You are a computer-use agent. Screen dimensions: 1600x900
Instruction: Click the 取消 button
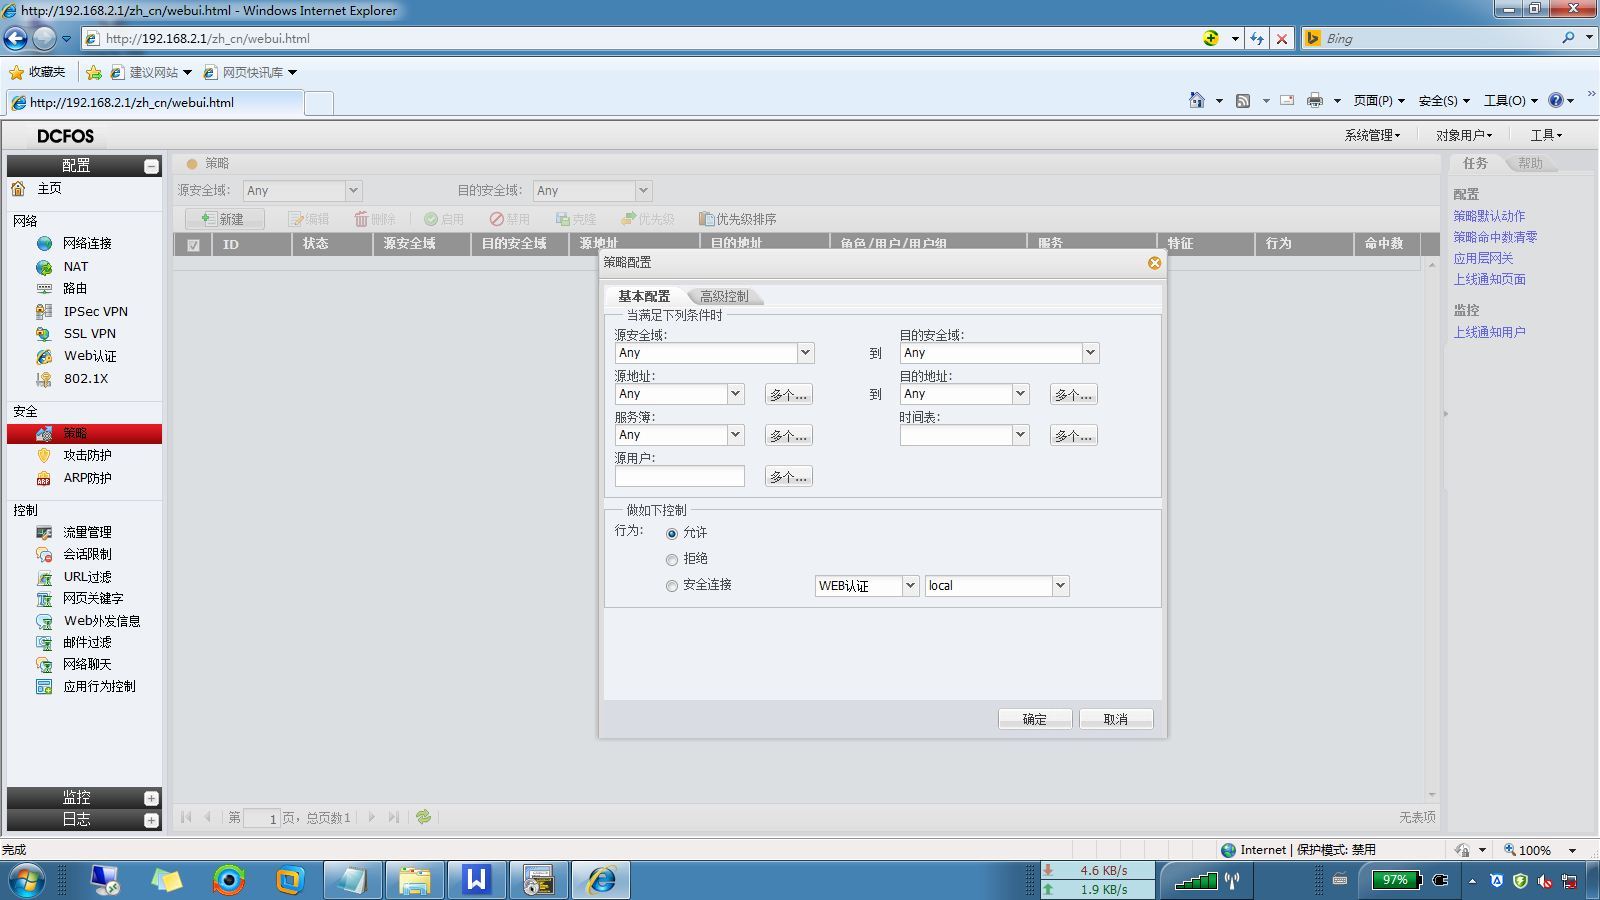(1116, 719)
